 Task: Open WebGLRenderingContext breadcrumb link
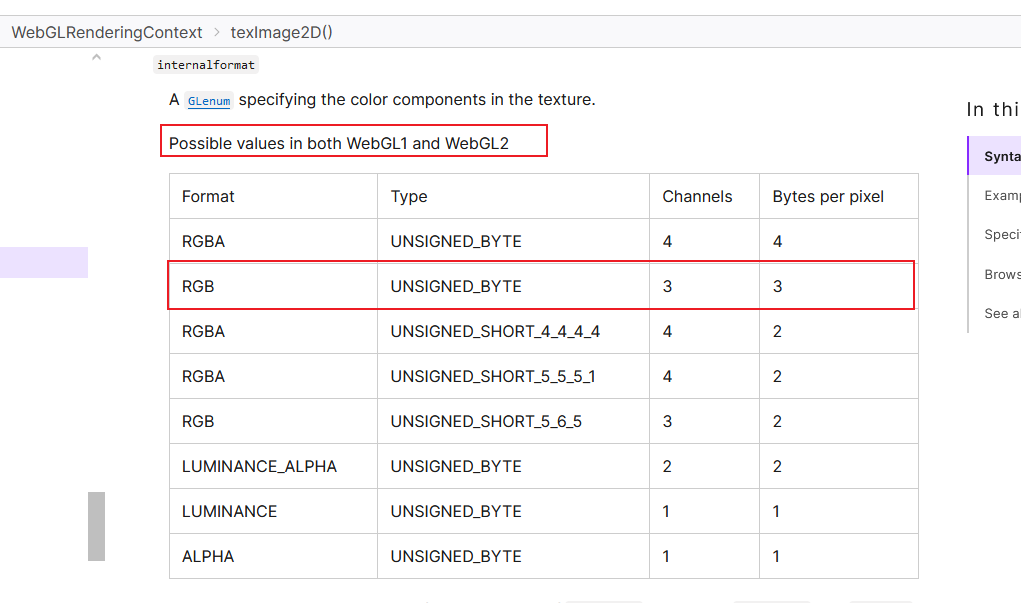pyautogui.click(x=107, y=32)
